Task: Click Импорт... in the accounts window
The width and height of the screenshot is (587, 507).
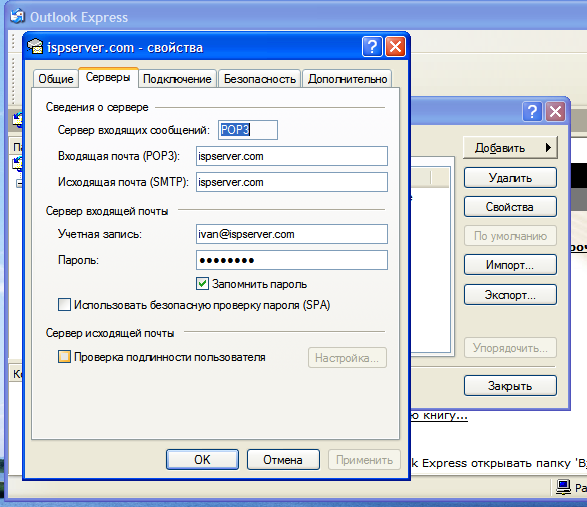Action: (510, 265)
